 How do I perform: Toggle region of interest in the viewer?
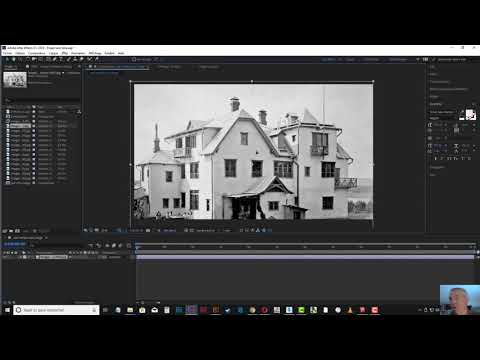(x=186, y=230)
